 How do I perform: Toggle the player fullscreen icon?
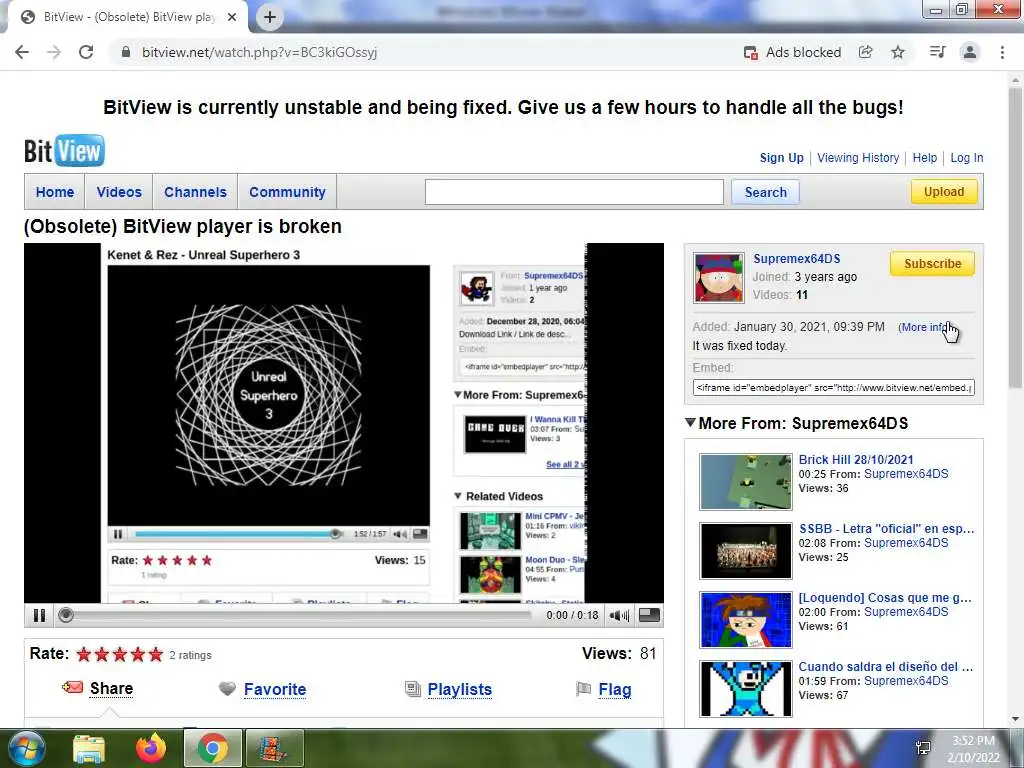pyautogui.click(x=649, y=615)
